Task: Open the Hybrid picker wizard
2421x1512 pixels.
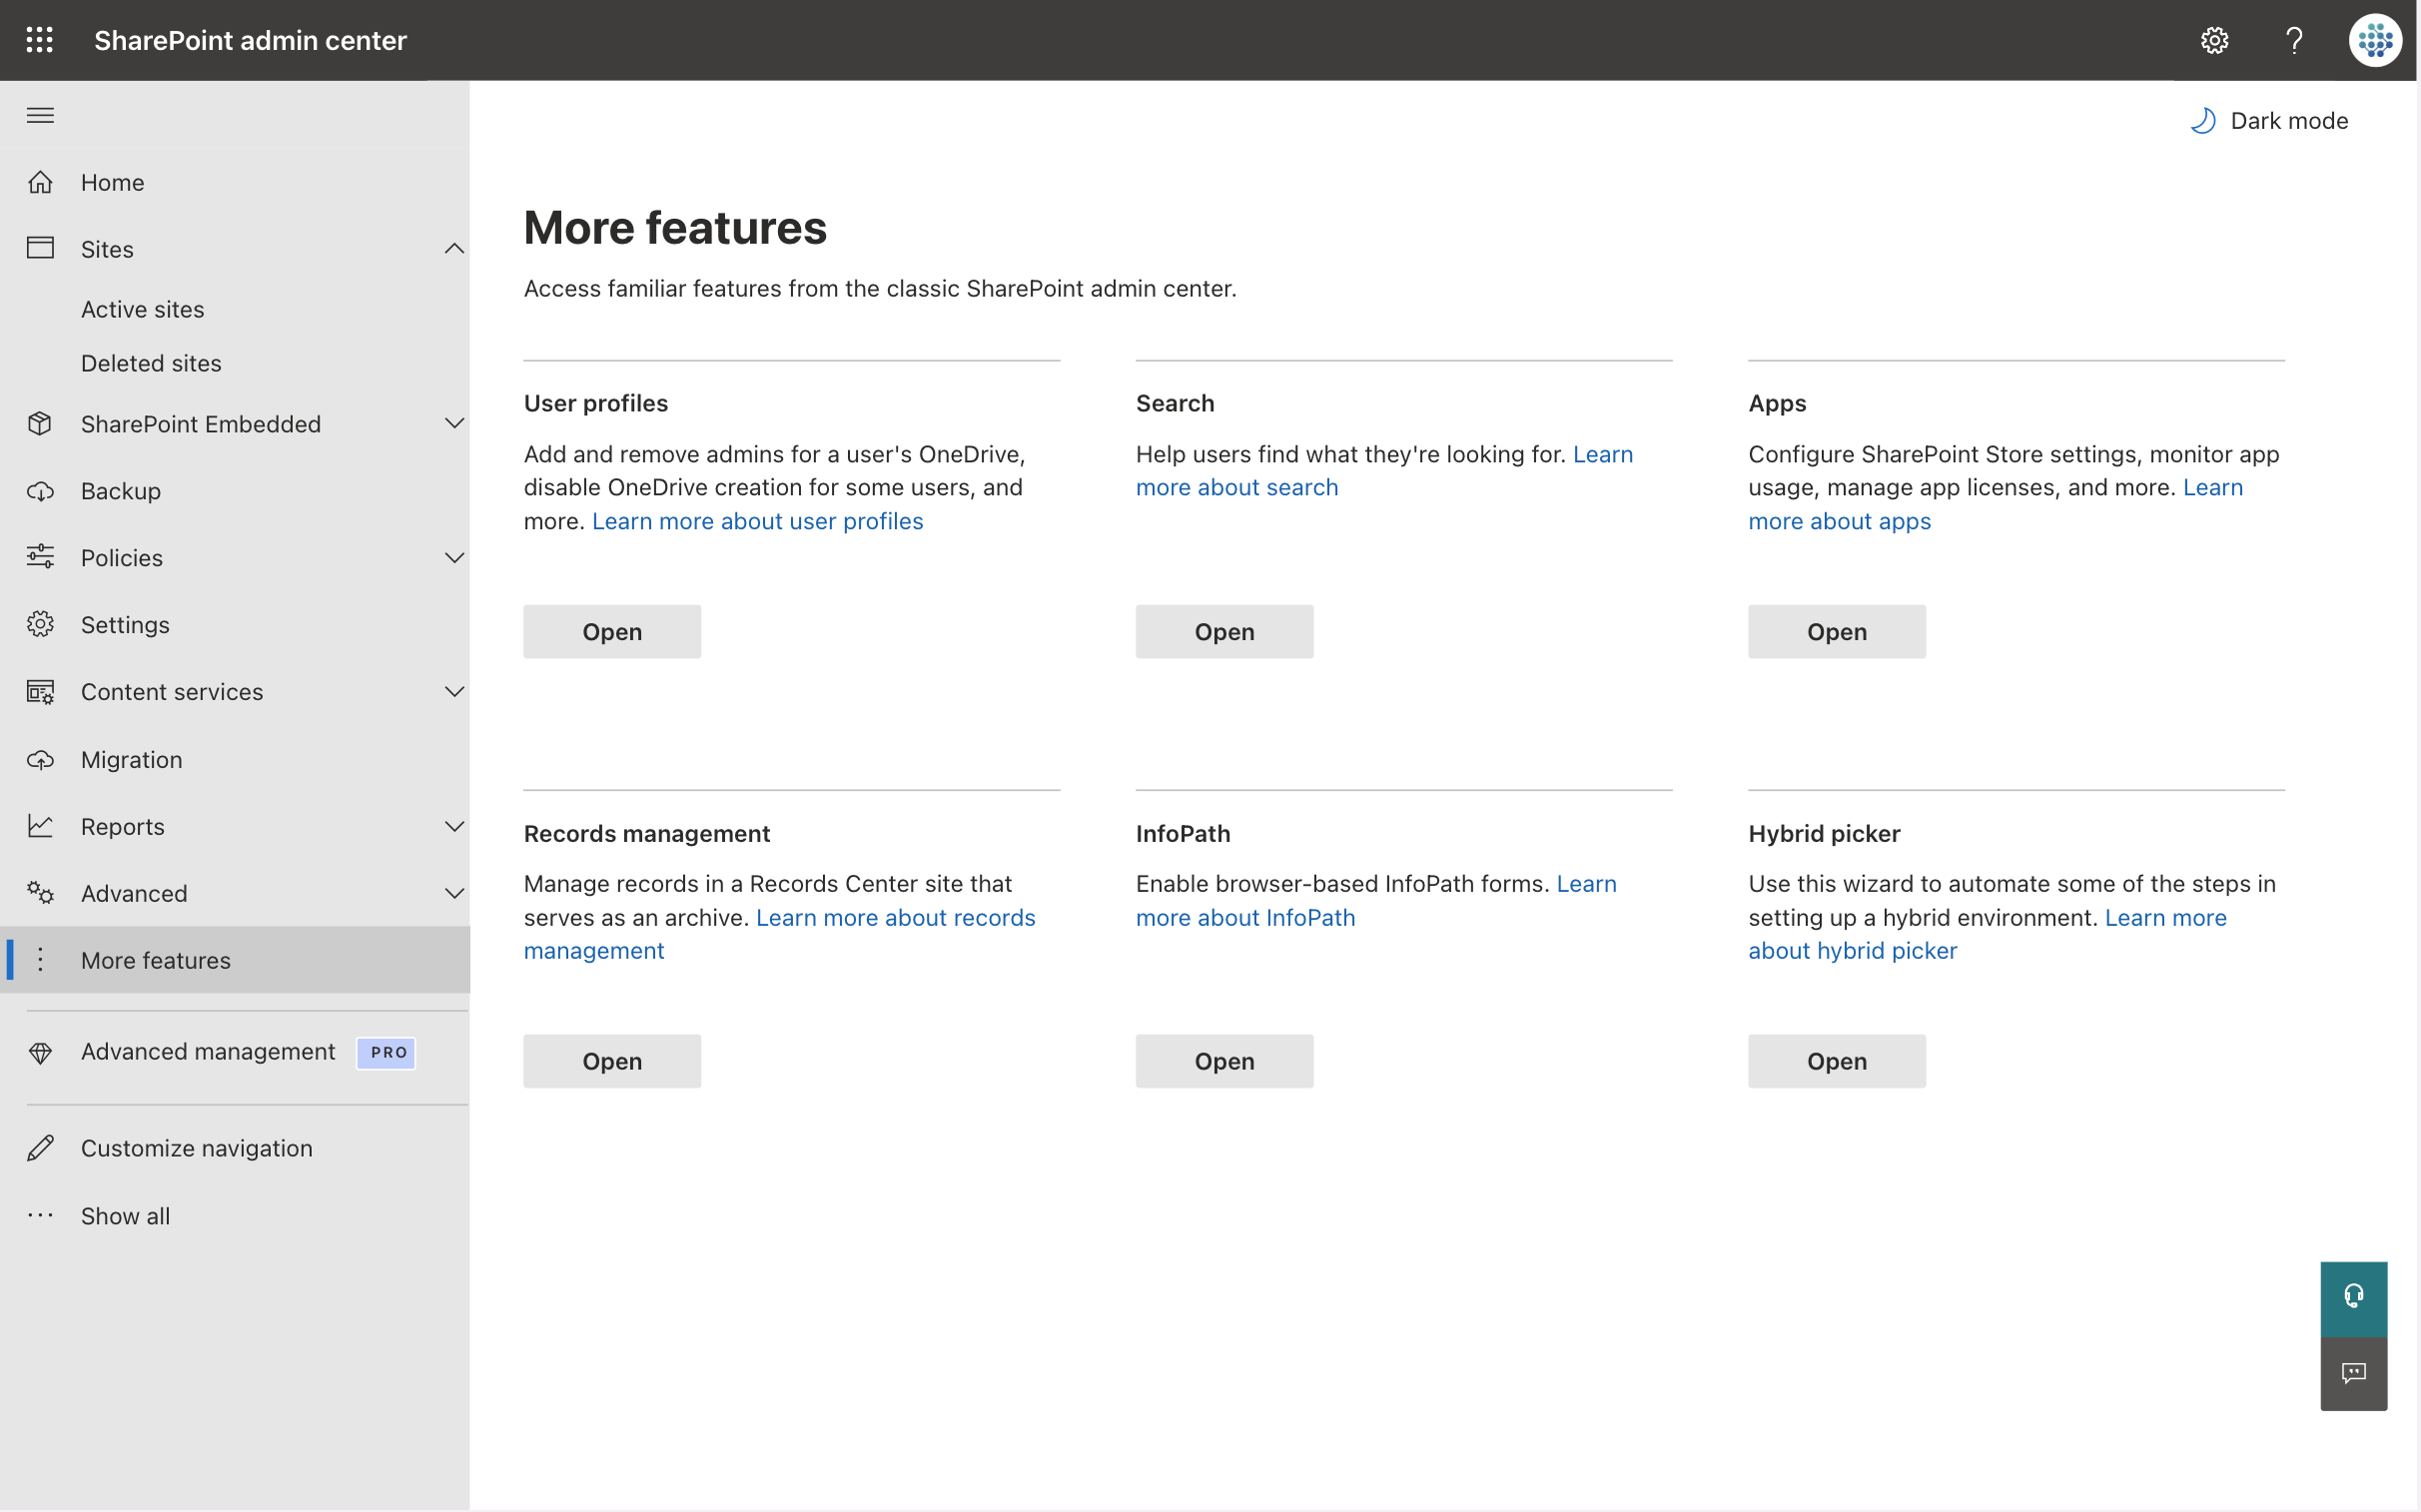Action: [x=1836, y=1061]
